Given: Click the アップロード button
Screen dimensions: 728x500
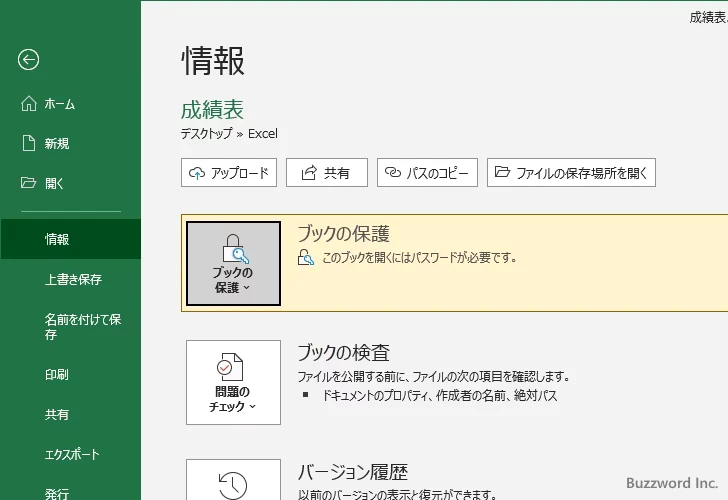Looking at the screenshot, I should 229,173.
